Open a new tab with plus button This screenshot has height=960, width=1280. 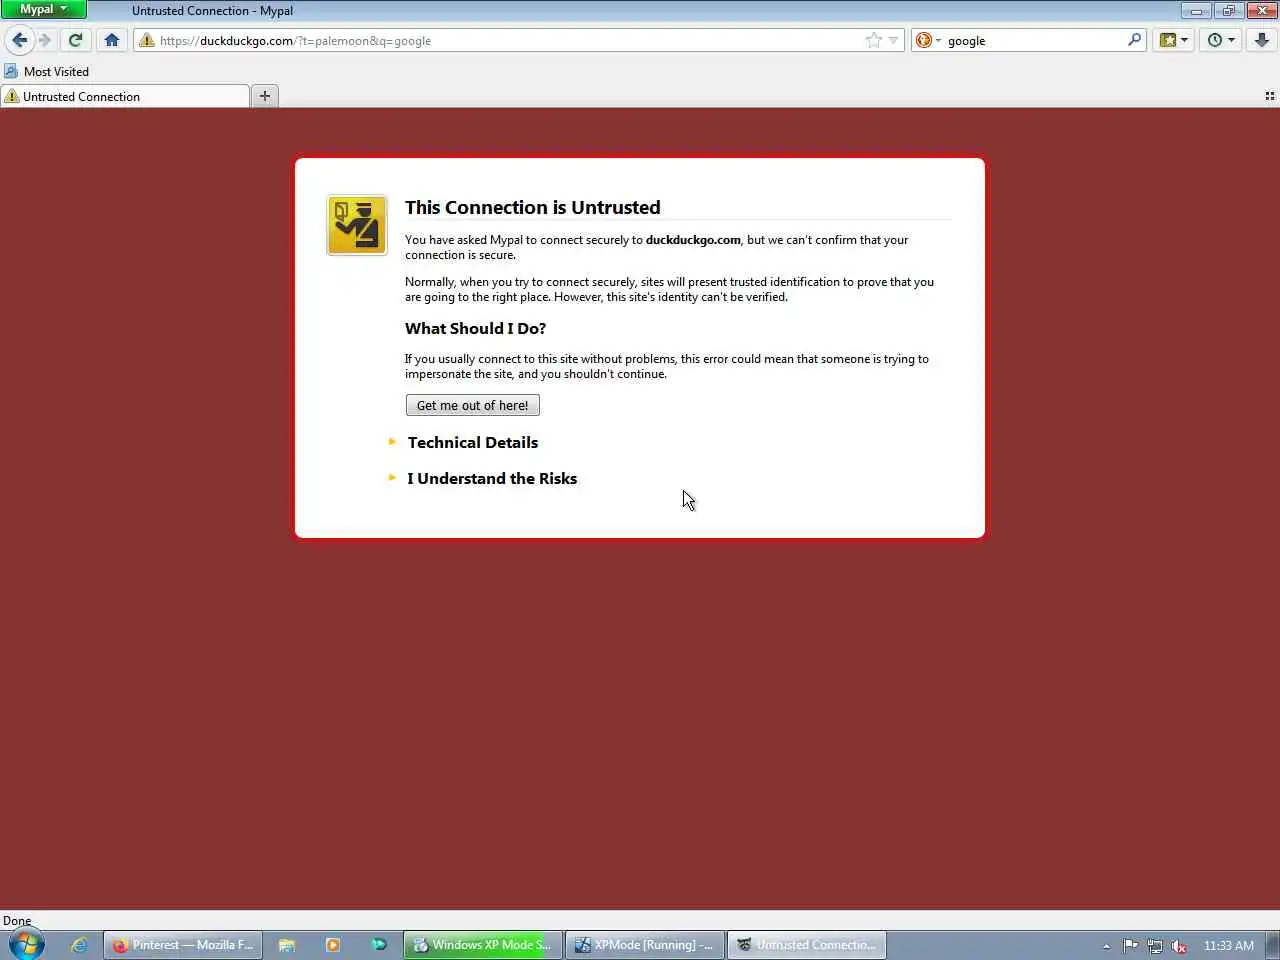pyautogui.click(x=265, y=96)
